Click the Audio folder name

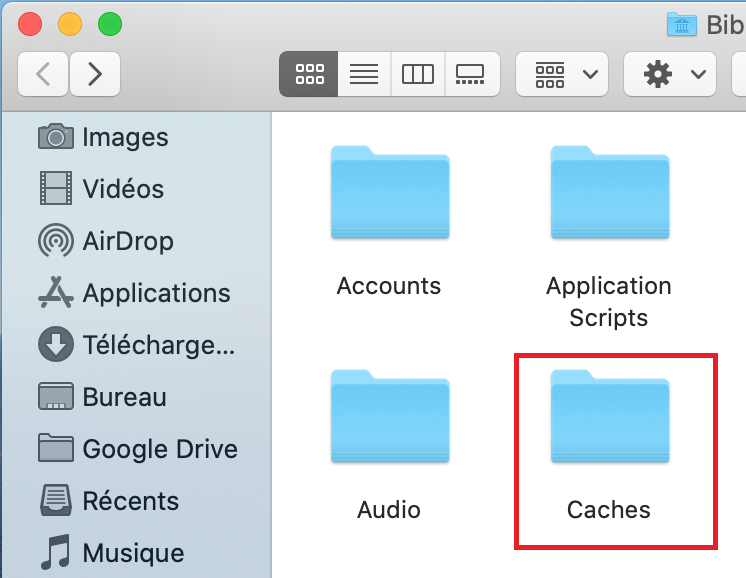(389, 509)
